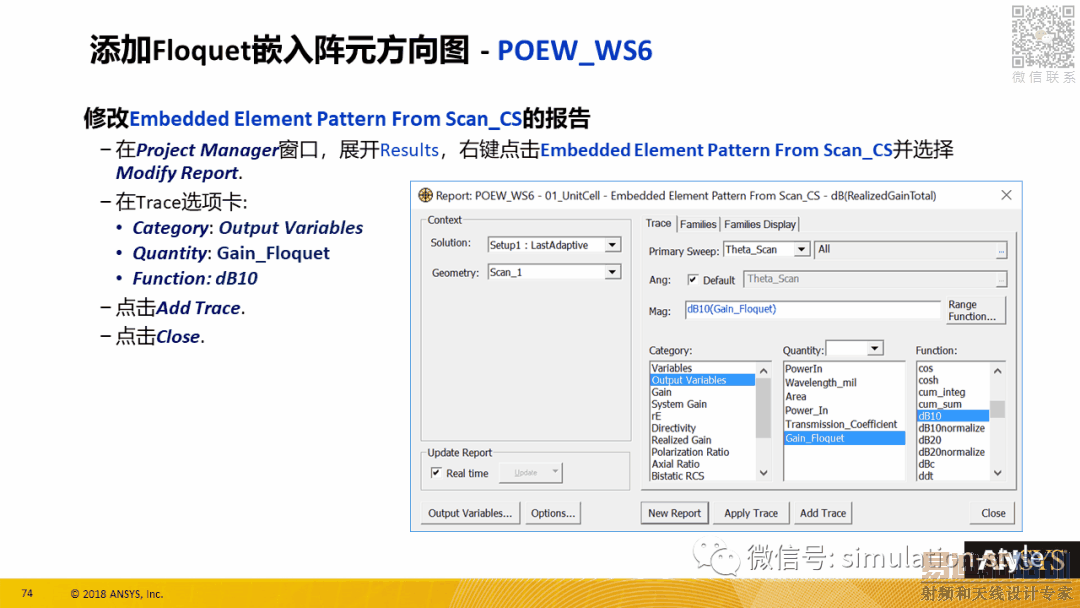The image size is (1080, 608).
Task: Click the Close button
Action: (x=993, y=513)
